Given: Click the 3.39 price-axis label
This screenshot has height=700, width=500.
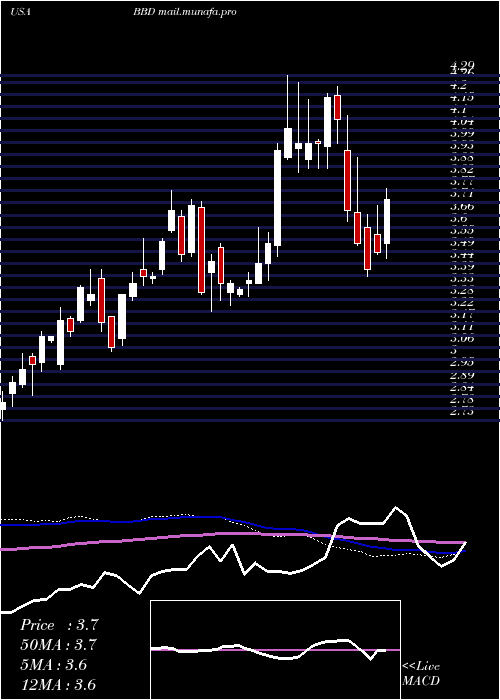Looking at the screenshot, I should [462, 267].
